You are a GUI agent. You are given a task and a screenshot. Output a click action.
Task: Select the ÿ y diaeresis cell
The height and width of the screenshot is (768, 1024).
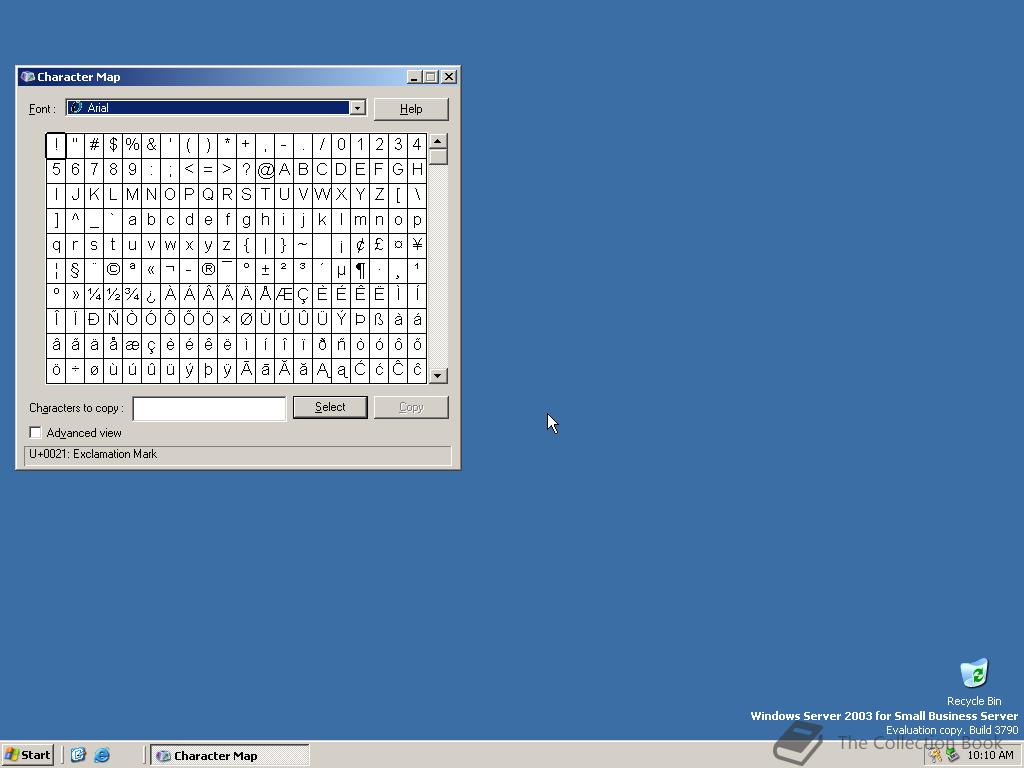coord(227,370)
